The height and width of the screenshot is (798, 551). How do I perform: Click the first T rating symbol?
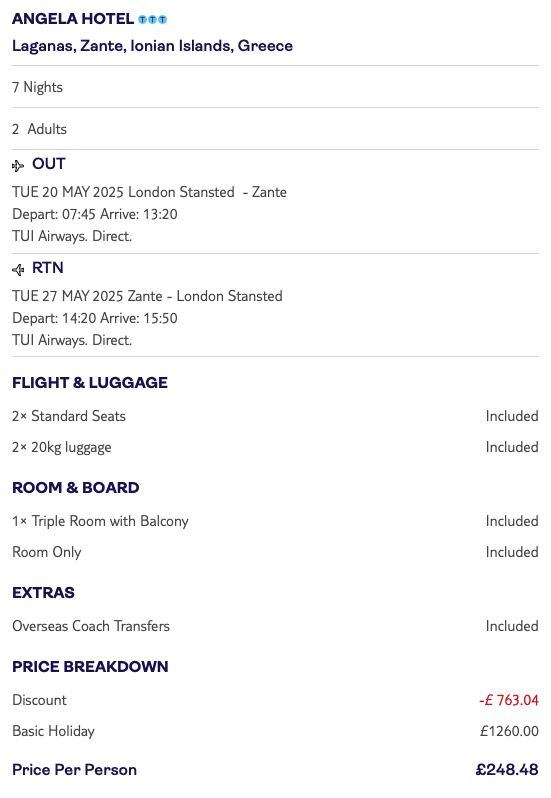143,19
